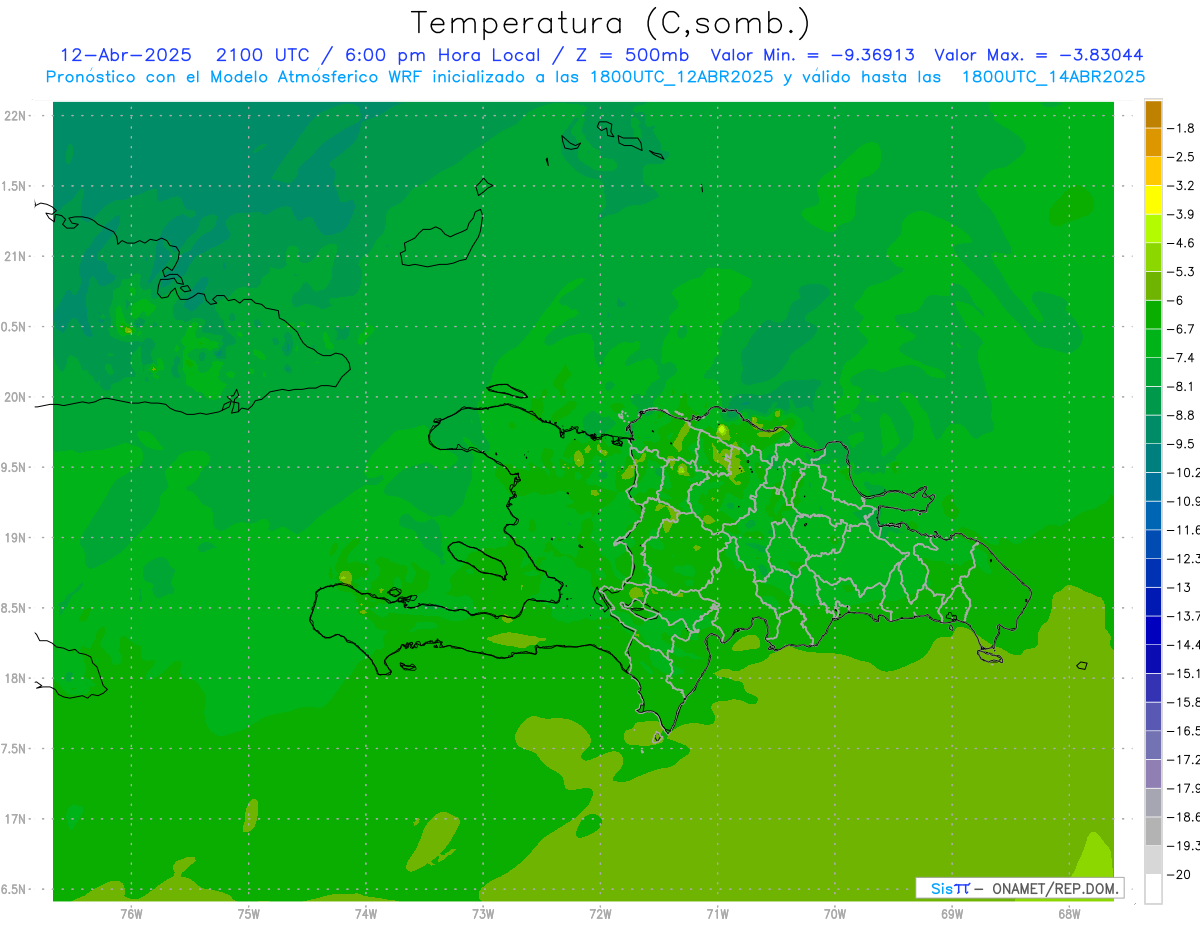
Task: Click the '2100 UTC' time text
Action: [263, 55]
